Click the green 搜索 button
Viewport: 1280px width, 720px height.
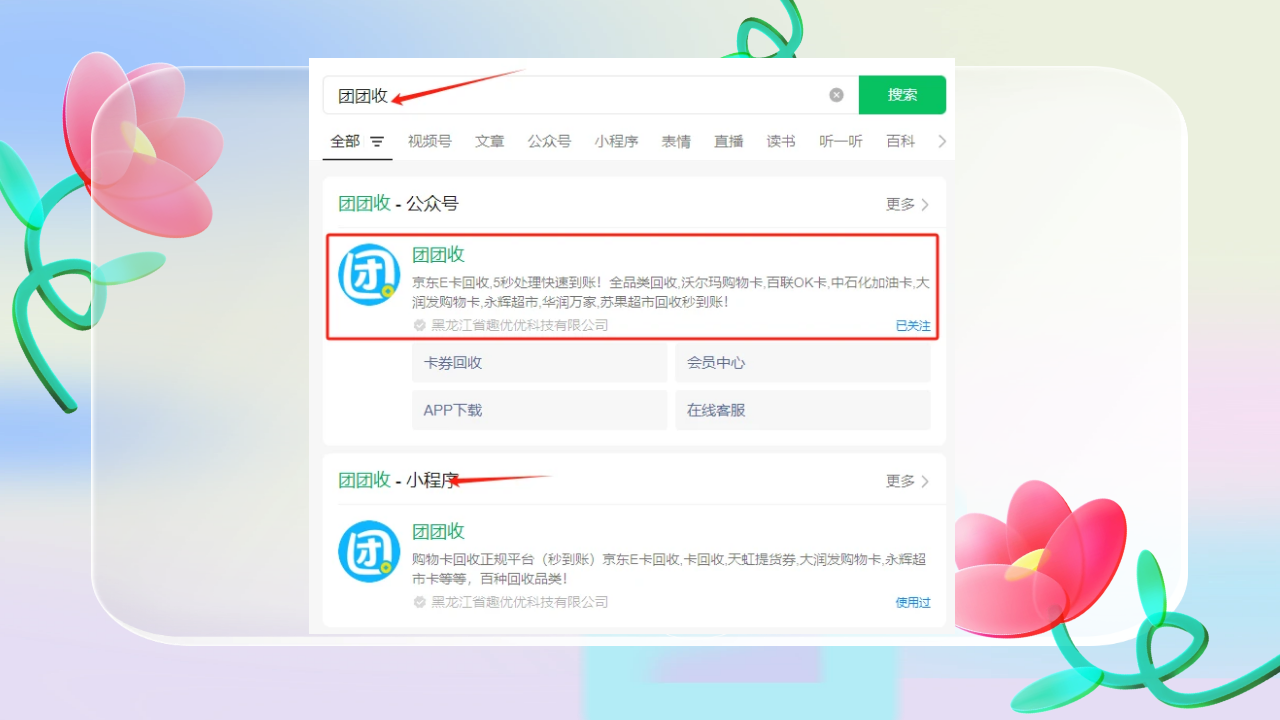pos(902,95)
